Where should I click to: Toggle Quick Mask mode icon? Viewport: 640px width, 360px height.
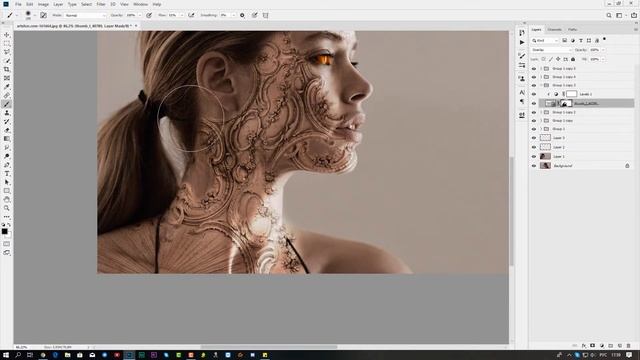(x=7, y=244)
